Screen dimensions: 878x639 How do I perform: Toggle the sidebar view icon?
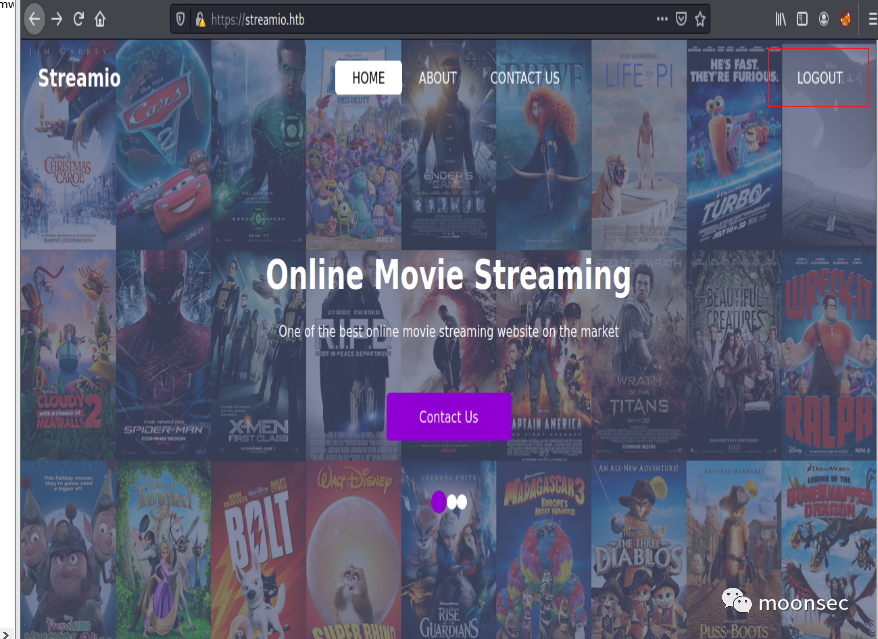click(802, 20)
